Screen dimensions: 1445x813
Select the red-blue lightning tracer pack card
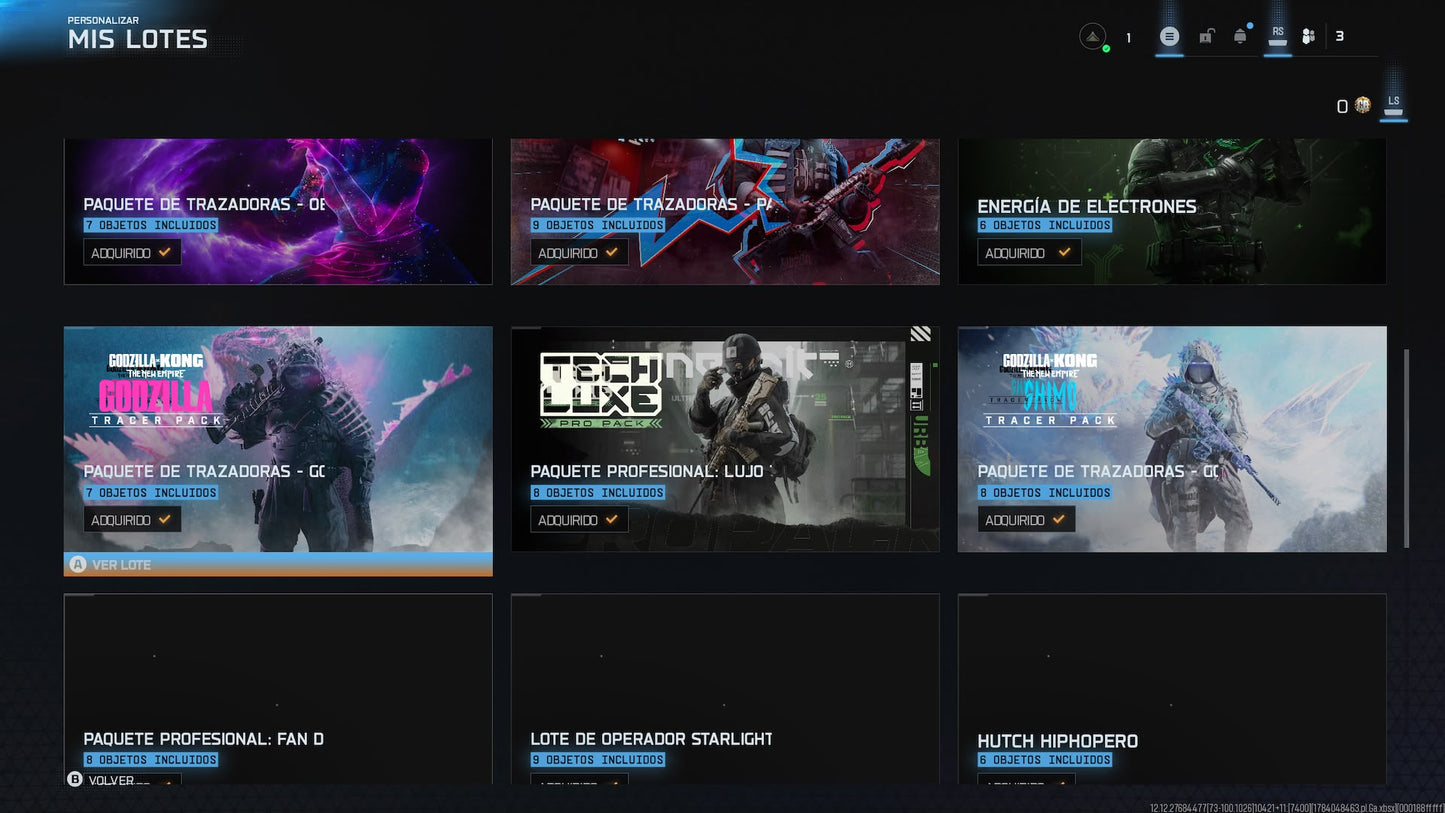(x=725, y=211)
